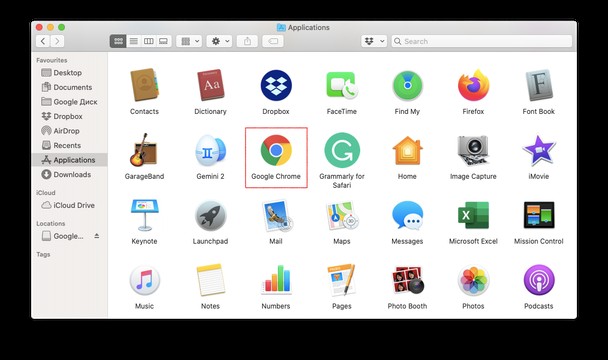Image resolution: width=608 pixels, height=360 pixels.
Task: Select the iMovie star icon
Action: point(539,150)
